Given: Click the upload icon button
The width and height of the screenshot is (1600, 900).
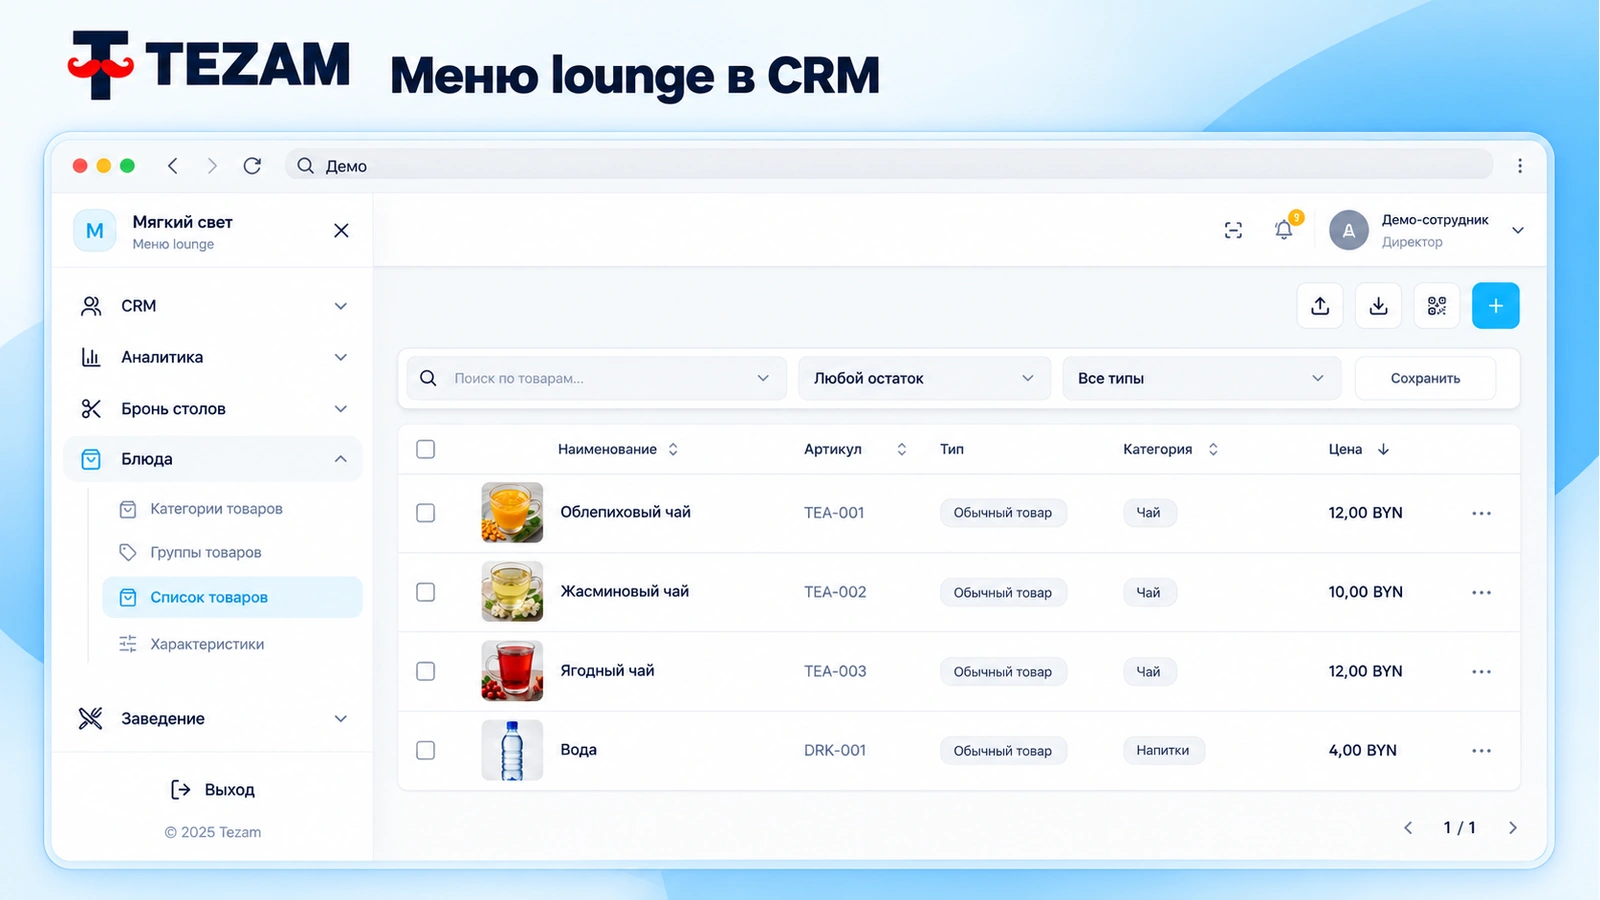Looking at the screenshot, I should 1320,306.
